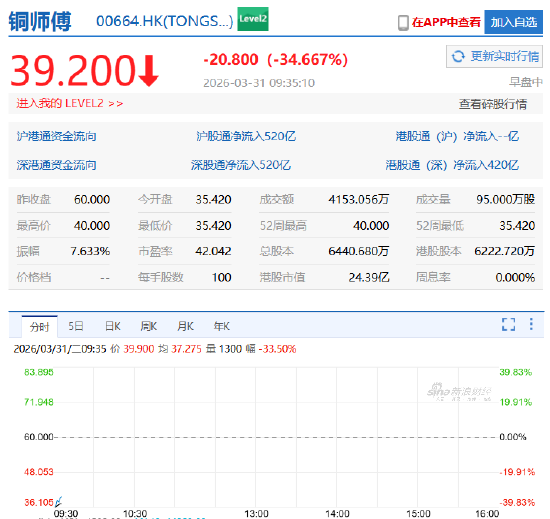This screenshot has height=519, width=550.
Task: Click chart info 均 37.275
Action: 180,349
